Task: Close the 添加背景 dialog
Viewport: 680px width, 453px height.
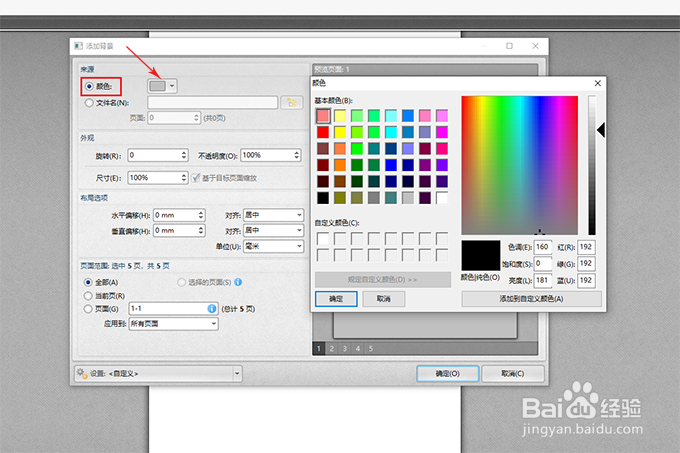Action: [535, 46]
